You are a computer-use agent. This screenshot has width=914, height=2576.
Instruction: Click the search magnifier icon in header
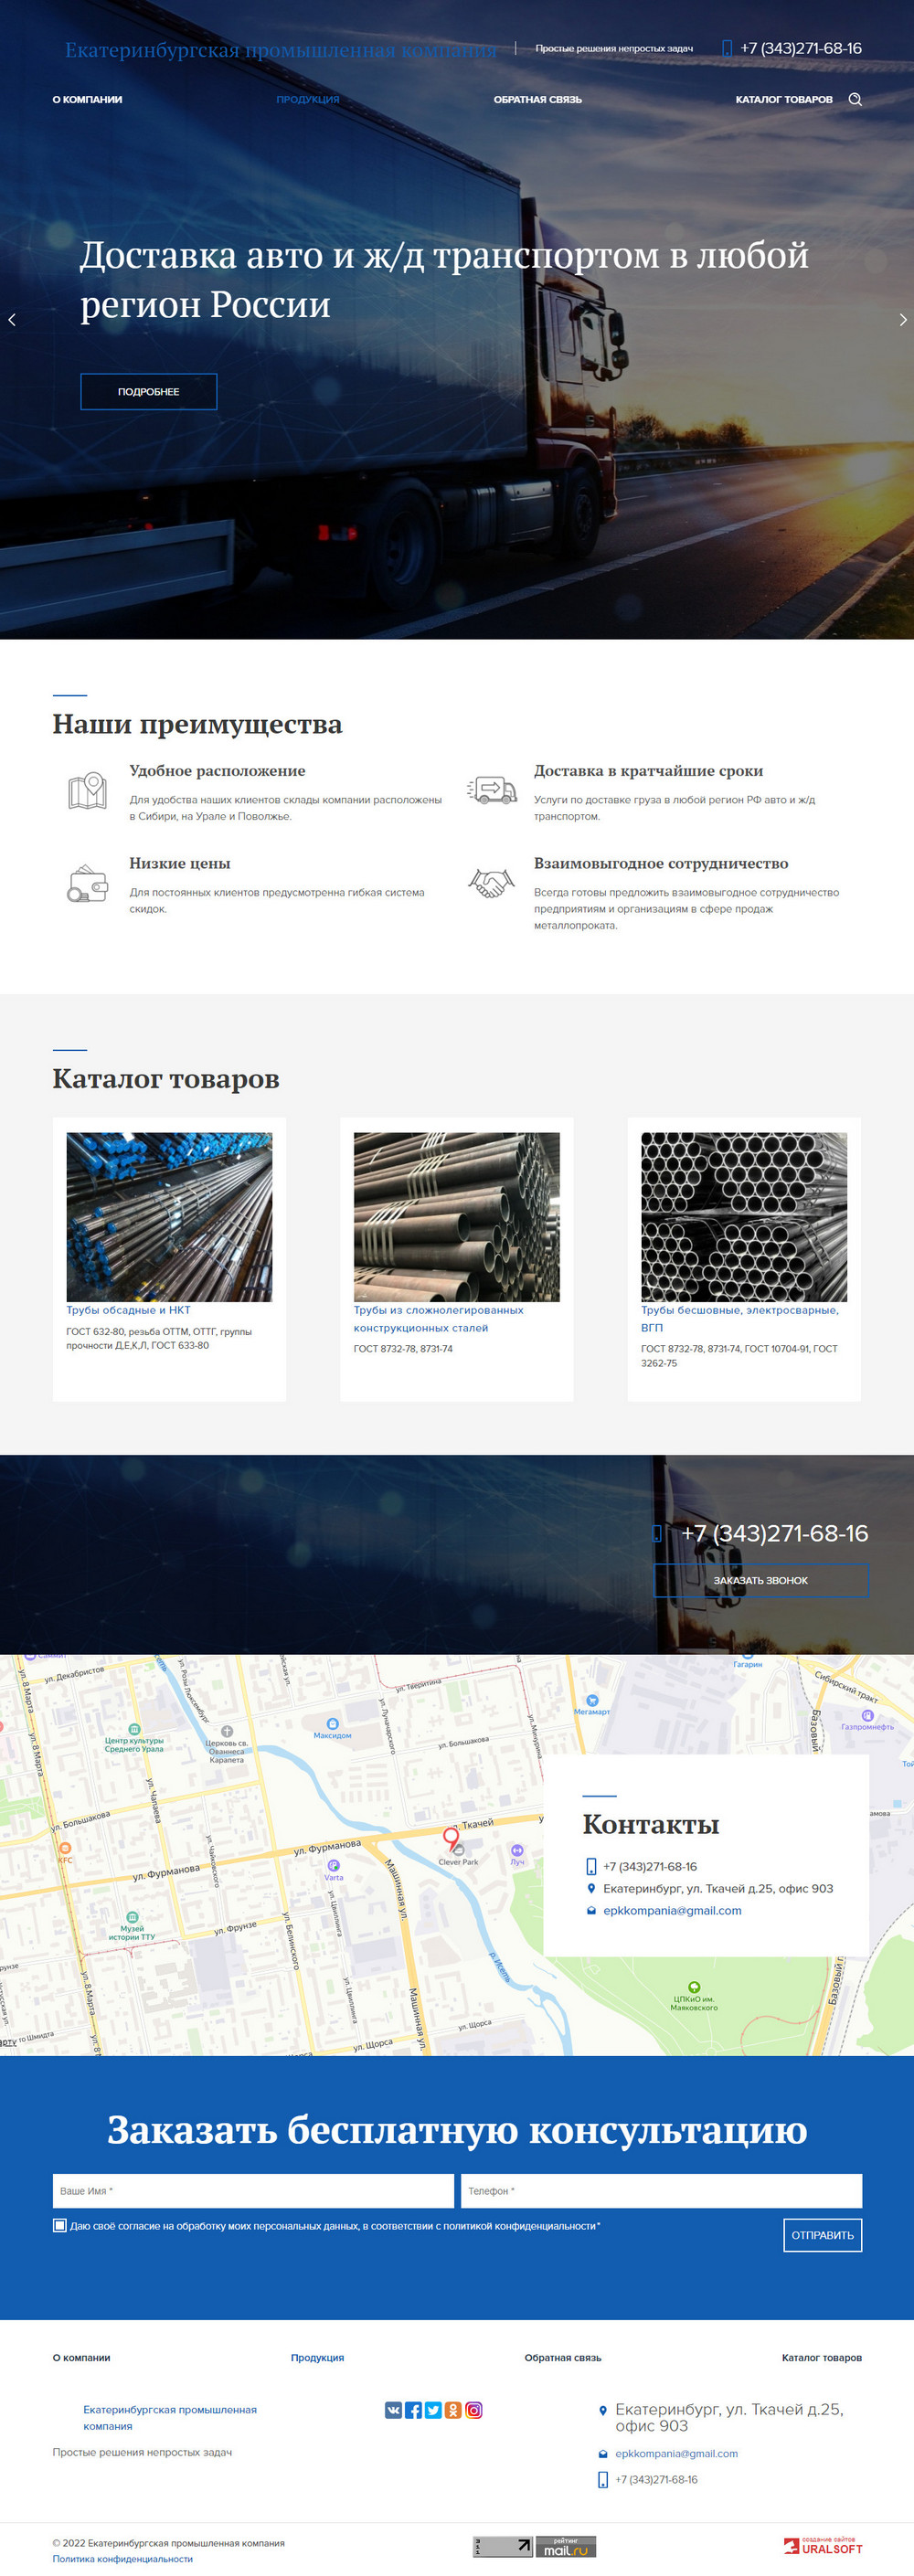point(855,99)
